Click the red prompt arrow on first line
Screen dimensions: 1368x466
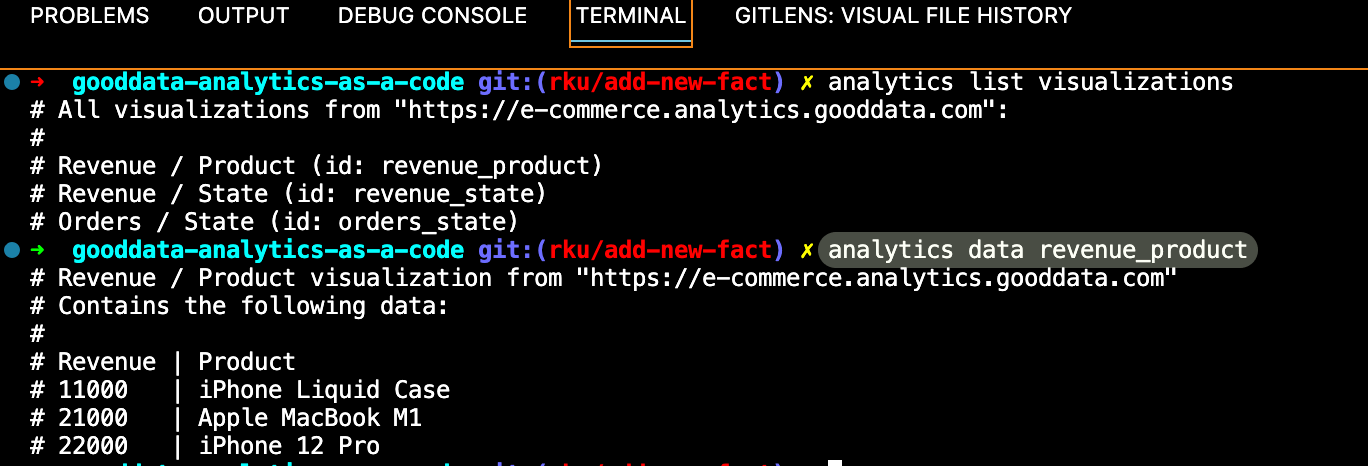[38, 82]
